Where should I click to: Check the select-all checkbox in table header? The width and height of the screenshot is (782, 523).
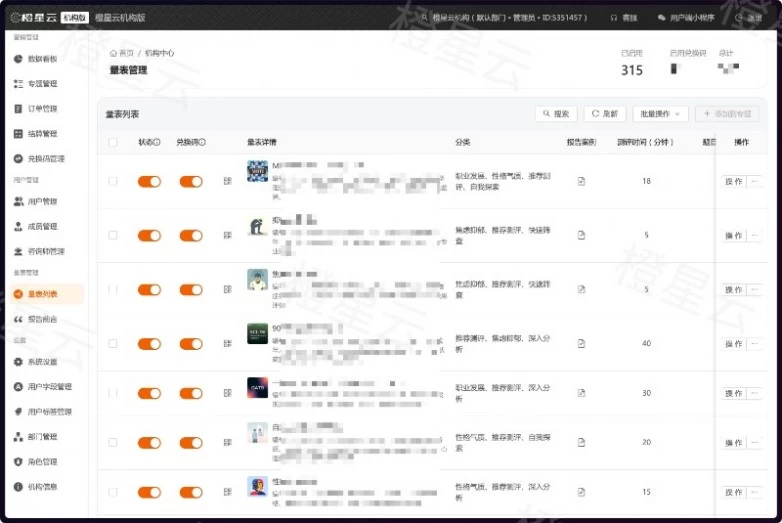112,142
